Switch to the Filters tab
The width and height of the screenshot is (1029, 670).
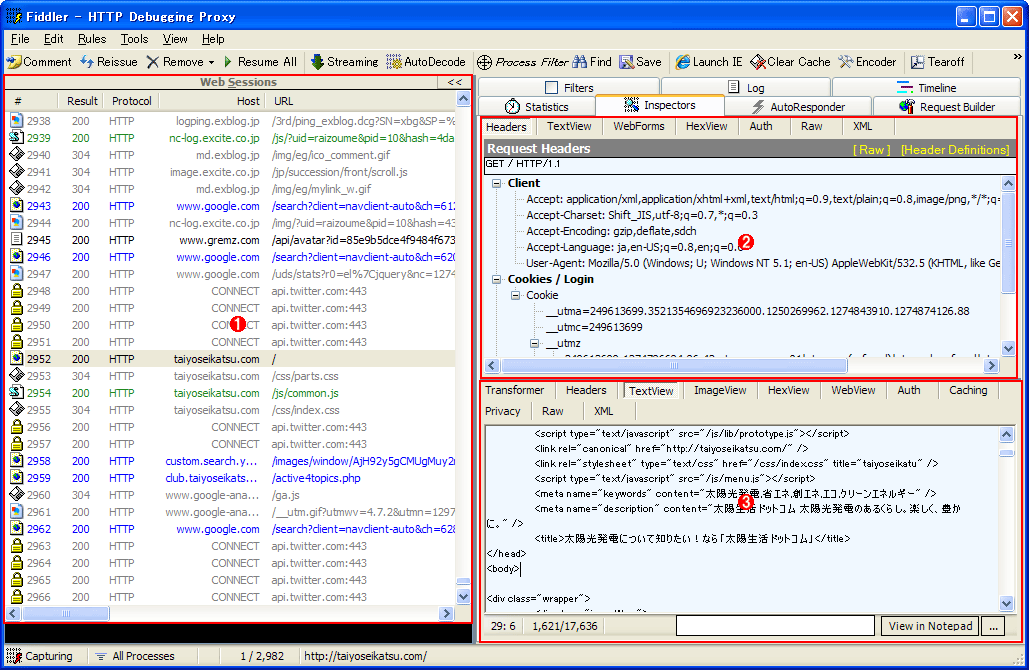click(x=569, y=87)
